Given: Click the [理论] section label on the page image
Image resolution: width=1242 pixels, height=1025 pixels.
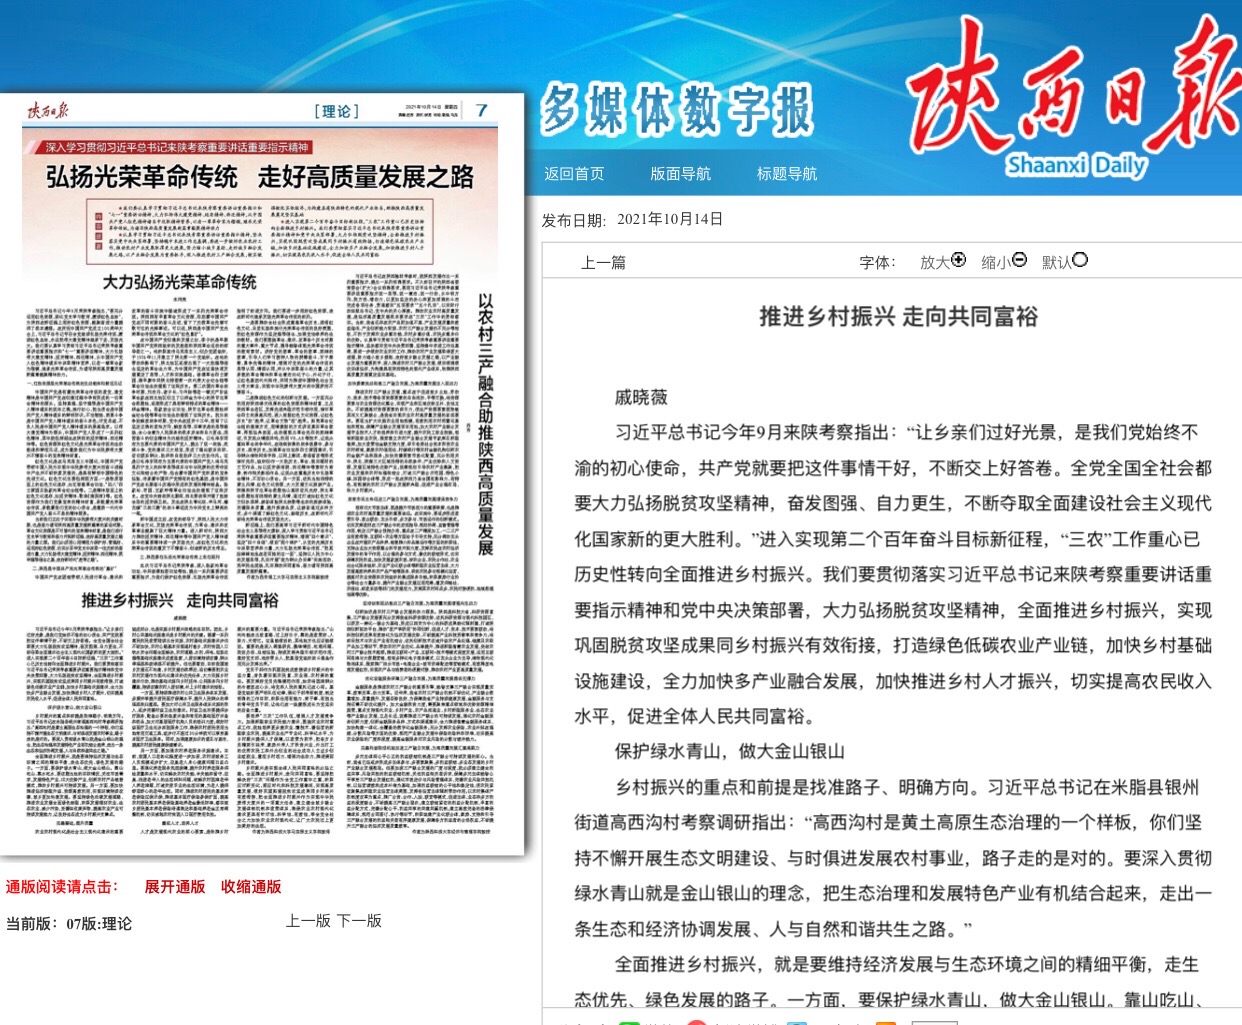Looking at the screenshot, I should click(x=336, y=111).
